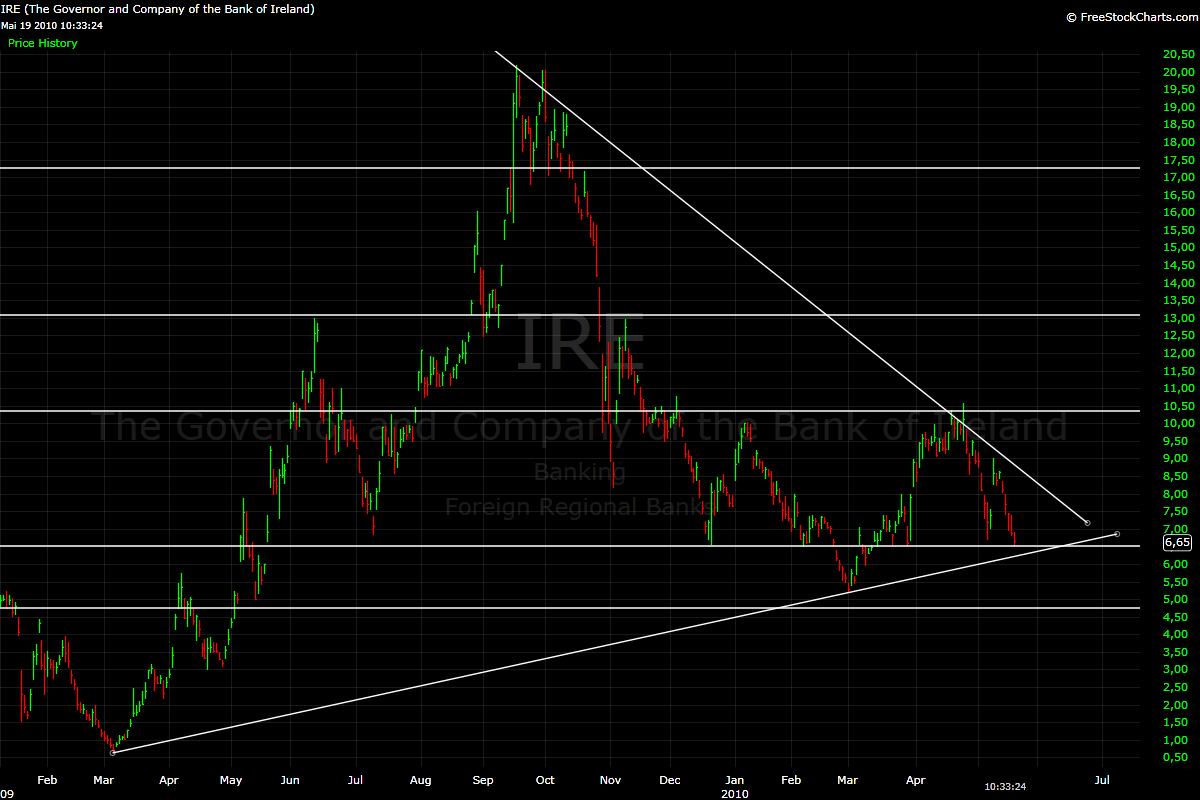Click the 10,00 price axis label

1177,423
